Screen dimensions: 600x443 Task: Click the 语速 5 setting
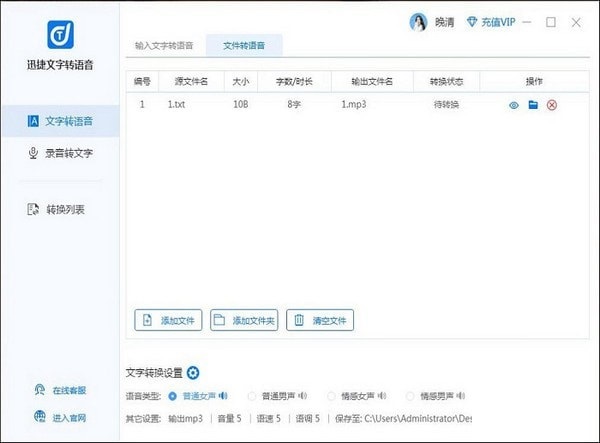point(268,419)
